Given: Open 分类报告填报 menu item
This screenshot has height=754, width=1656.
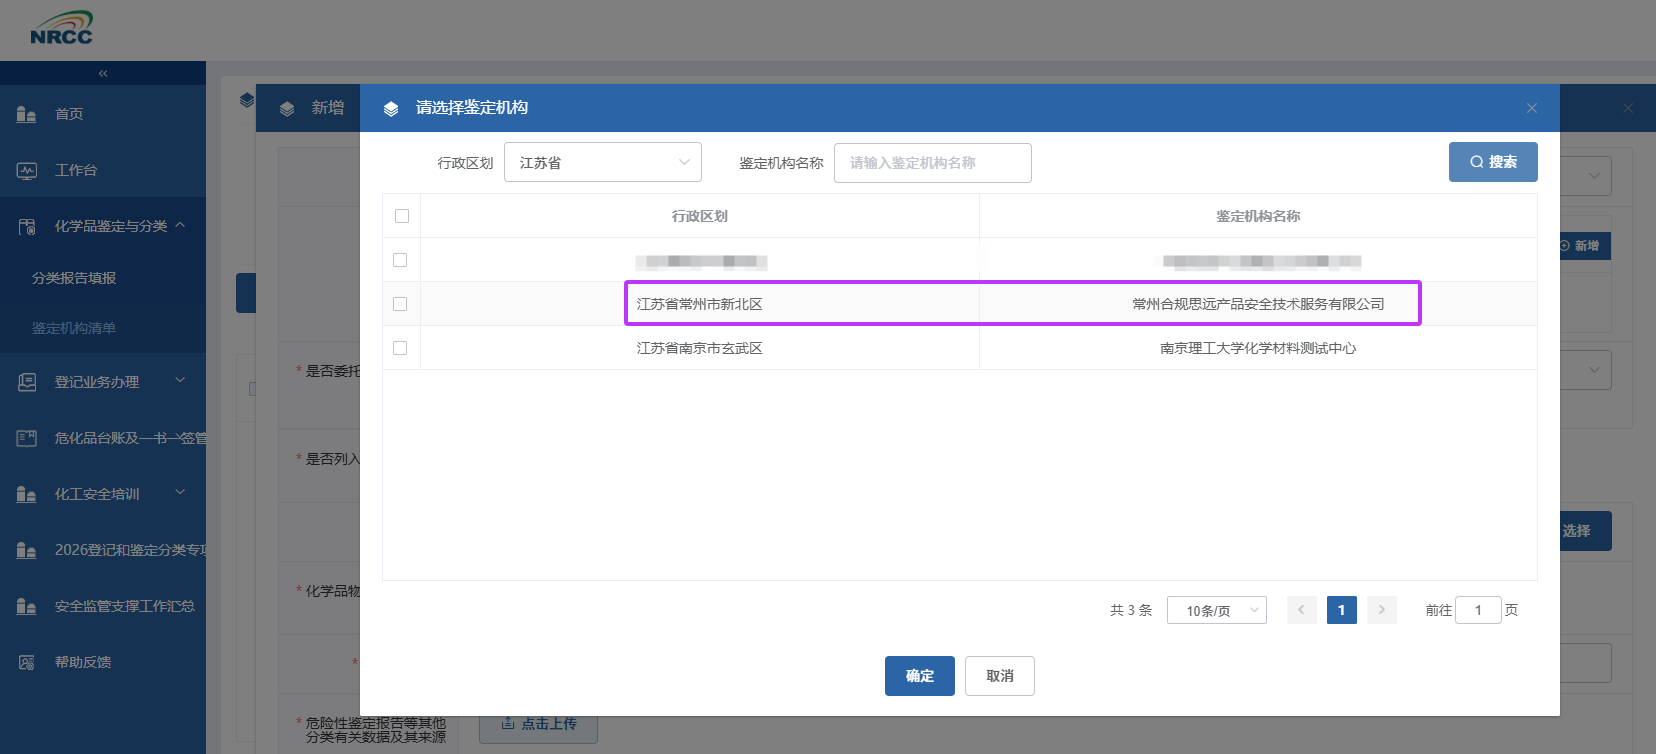Looking at the screenshot, I should tap(74, 278).
